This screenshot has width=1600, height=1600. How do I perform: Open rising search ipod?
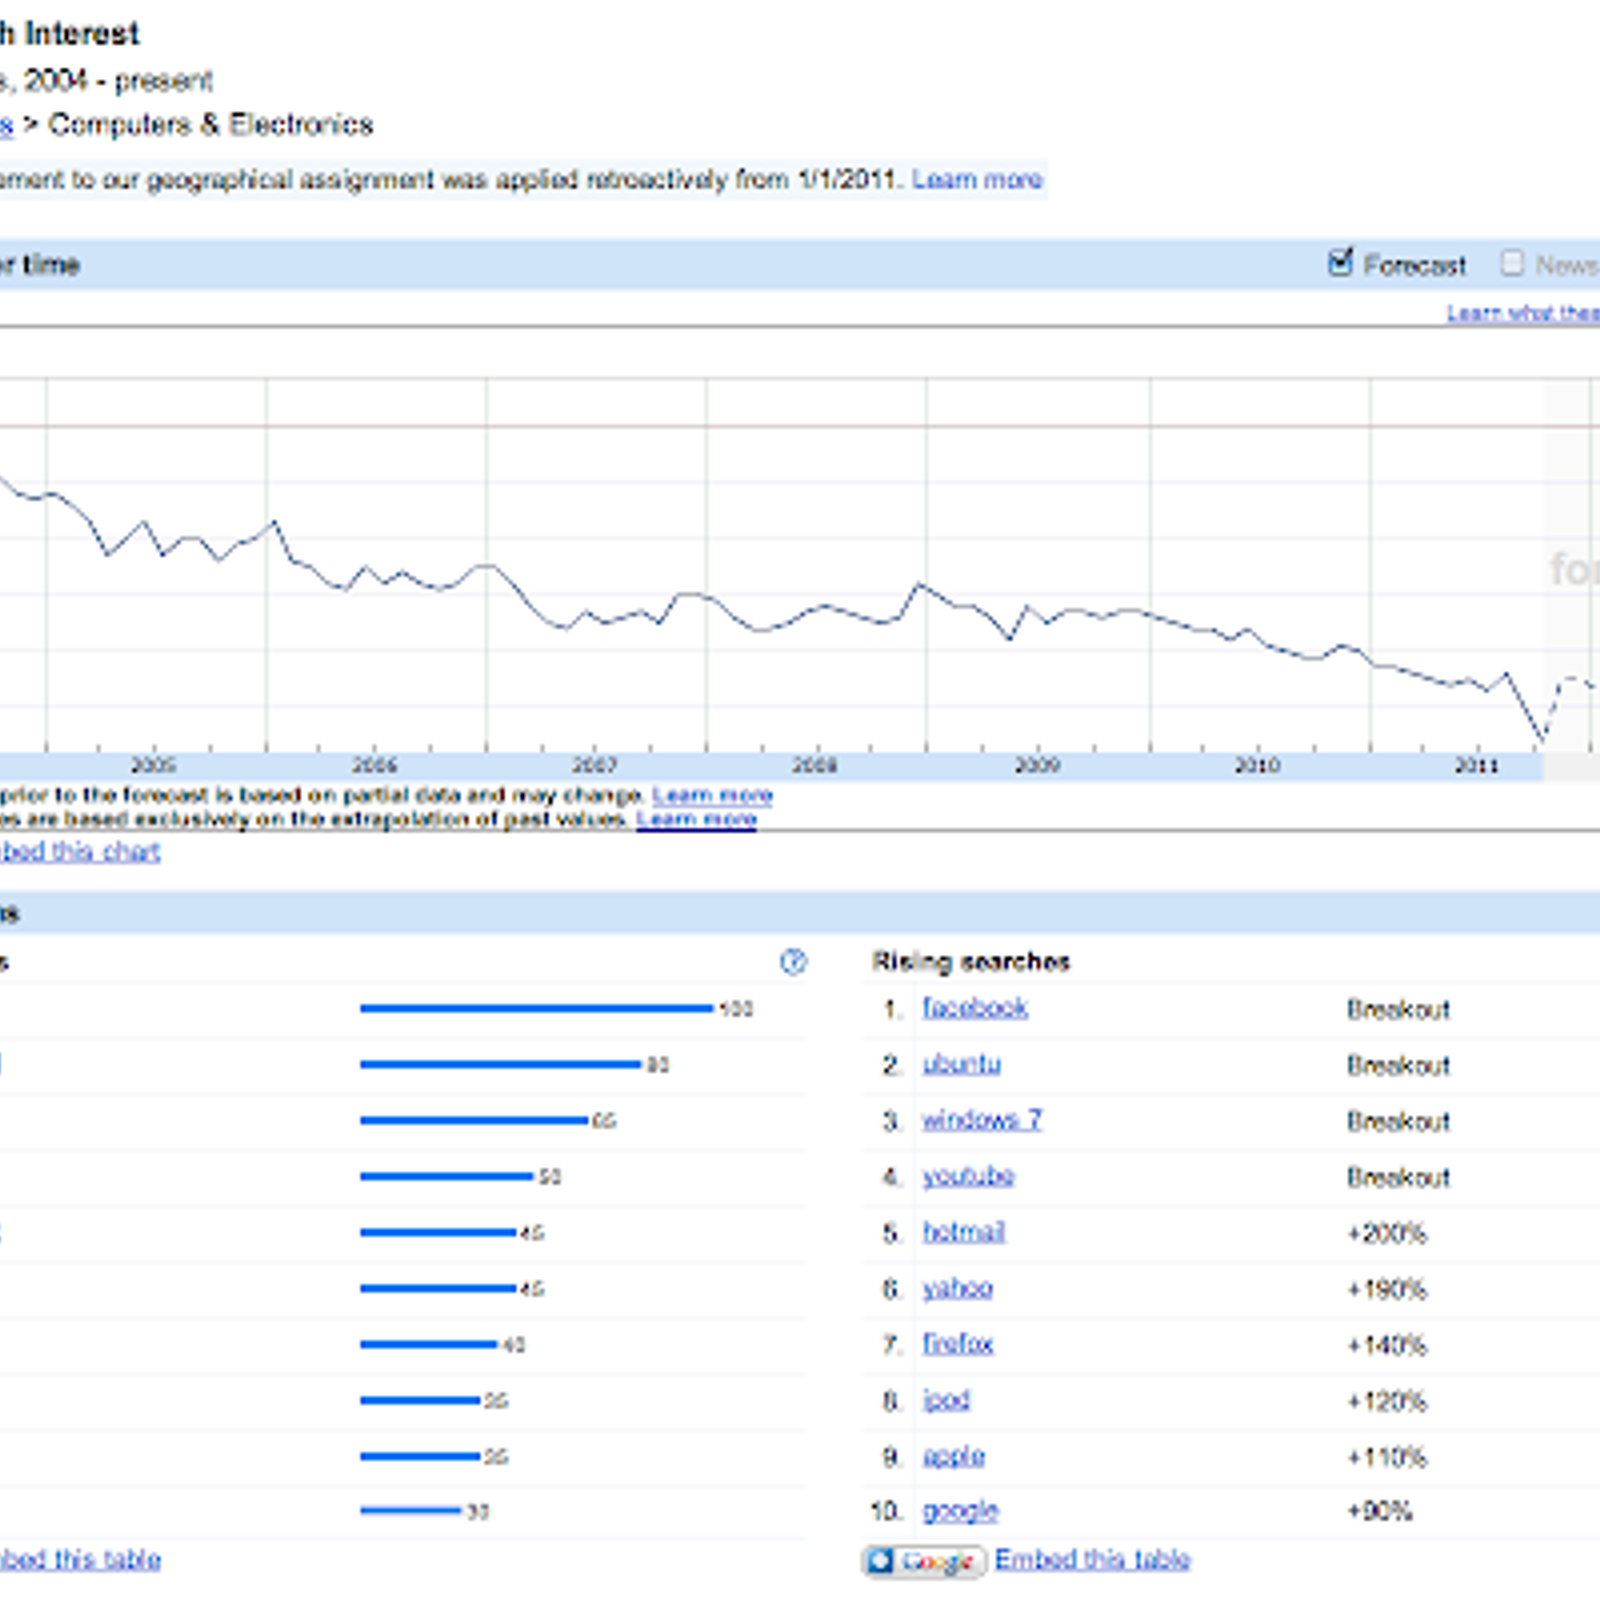click(x=946, y=1400)
